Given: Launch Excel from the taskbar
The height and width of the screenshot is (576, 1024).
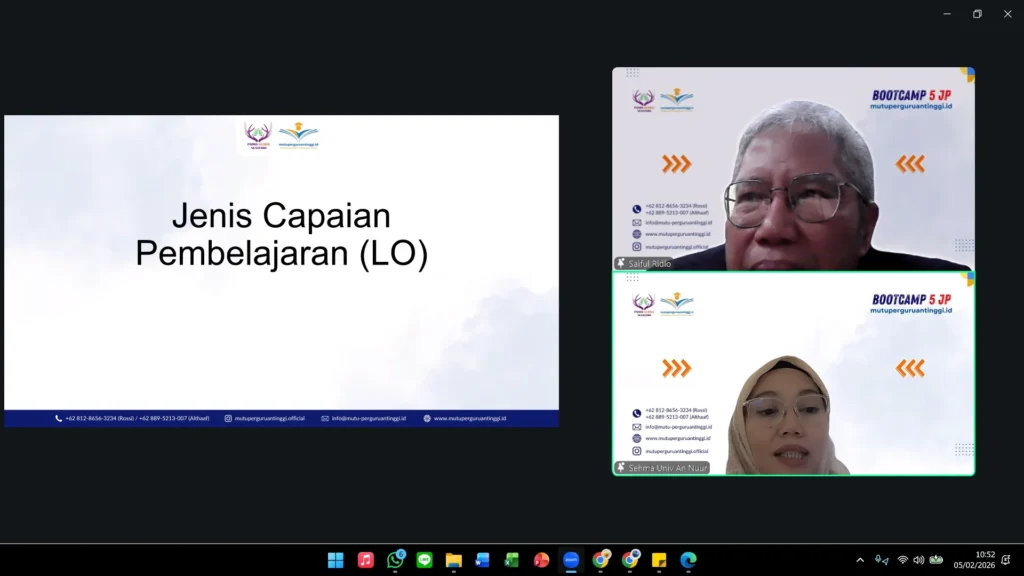Looking at the screenshot, I should [x=512, y=560].
